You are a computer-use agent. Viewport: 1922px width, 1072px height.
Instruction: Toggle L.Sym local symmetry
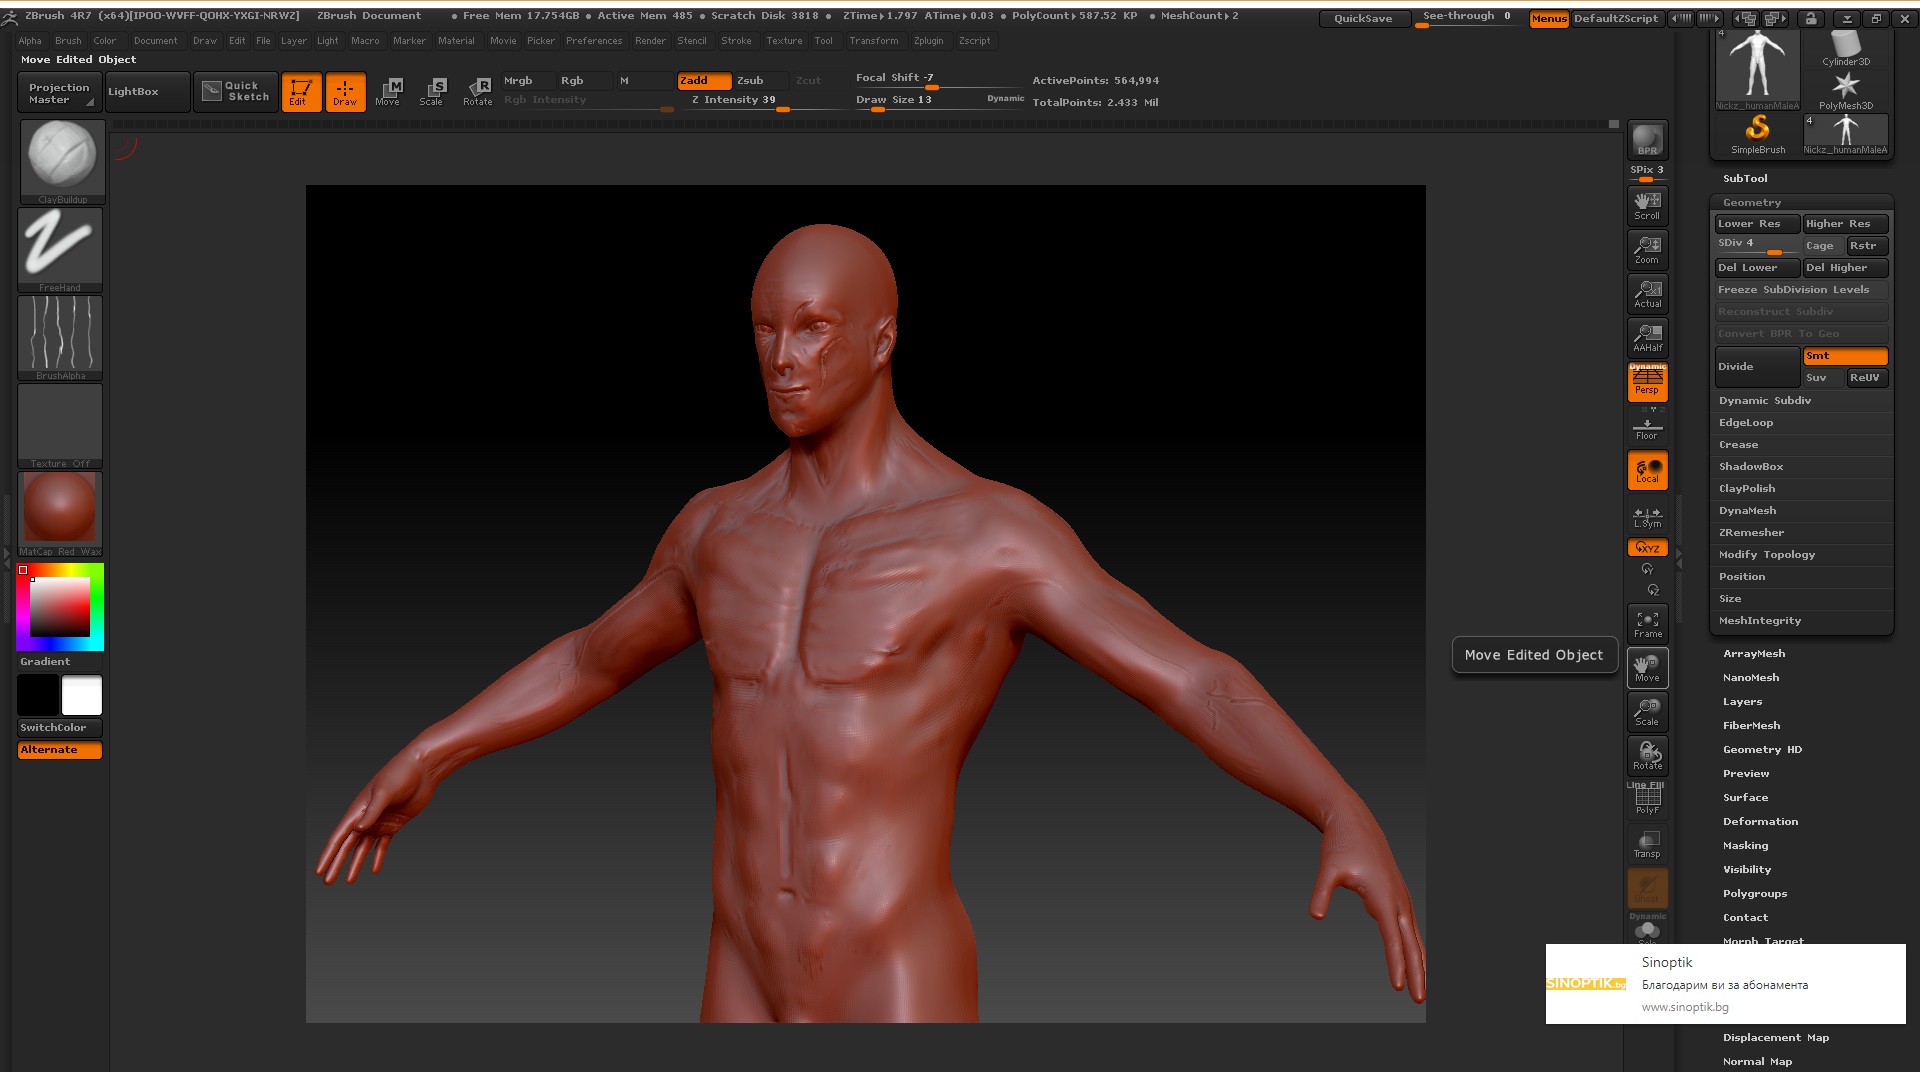1648,516
